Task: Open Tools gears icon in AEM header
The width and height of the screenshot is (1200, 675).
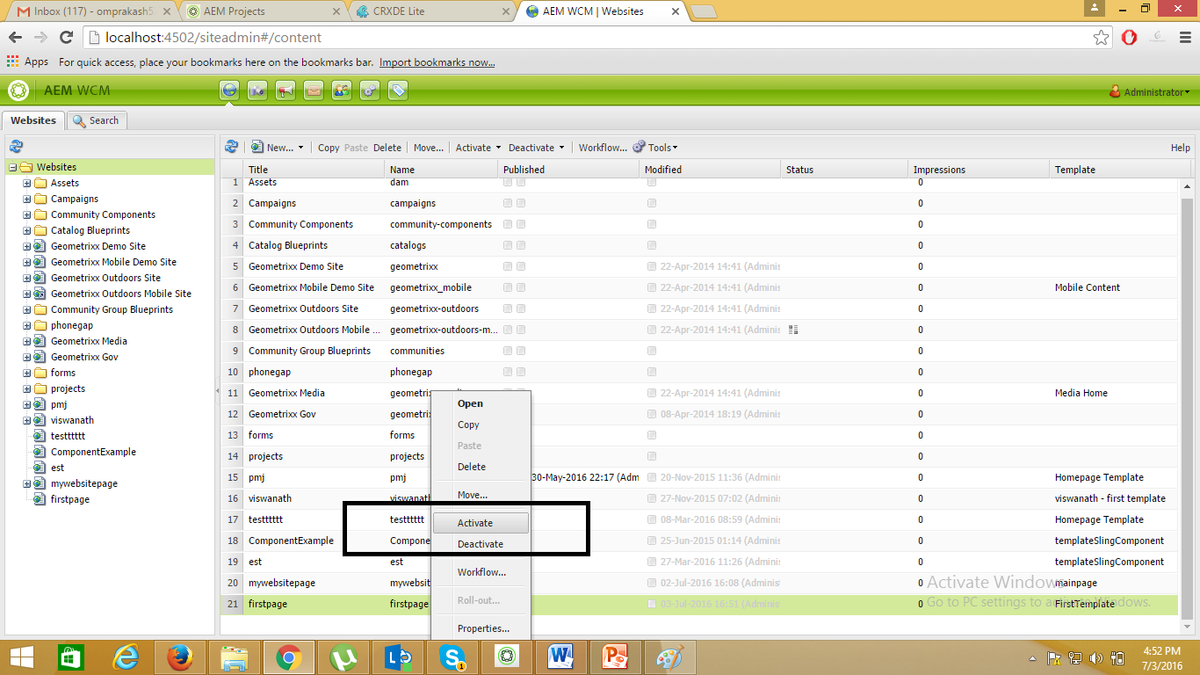Action: (370, 91)
